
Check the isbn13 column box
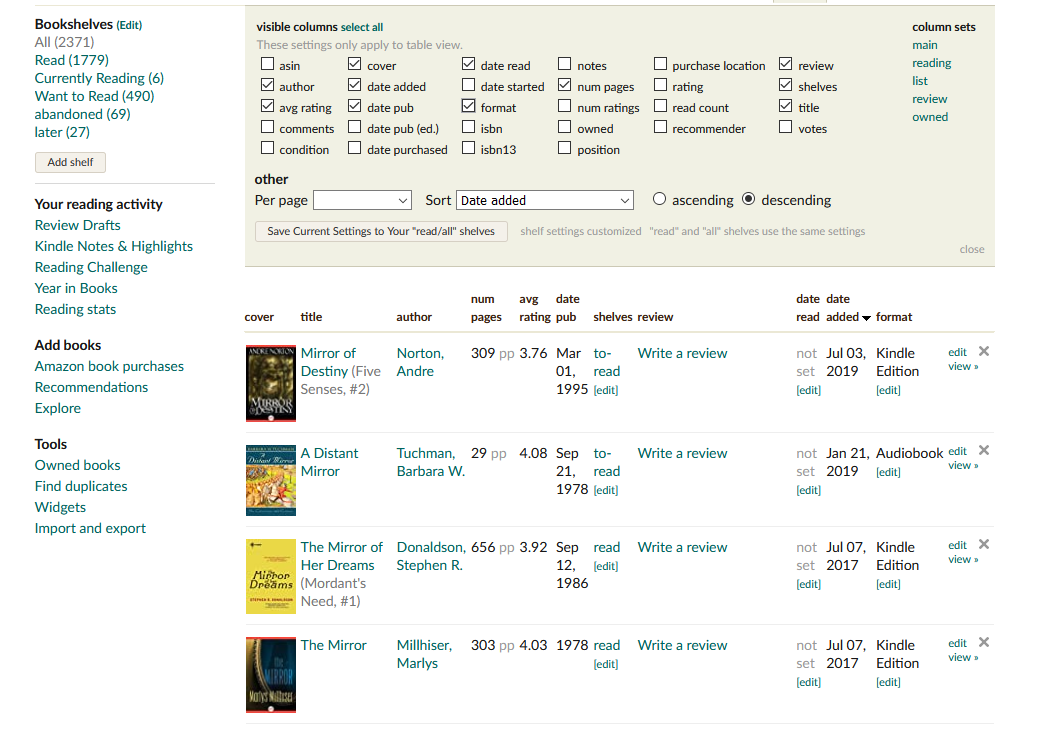[x=469, y=149]
